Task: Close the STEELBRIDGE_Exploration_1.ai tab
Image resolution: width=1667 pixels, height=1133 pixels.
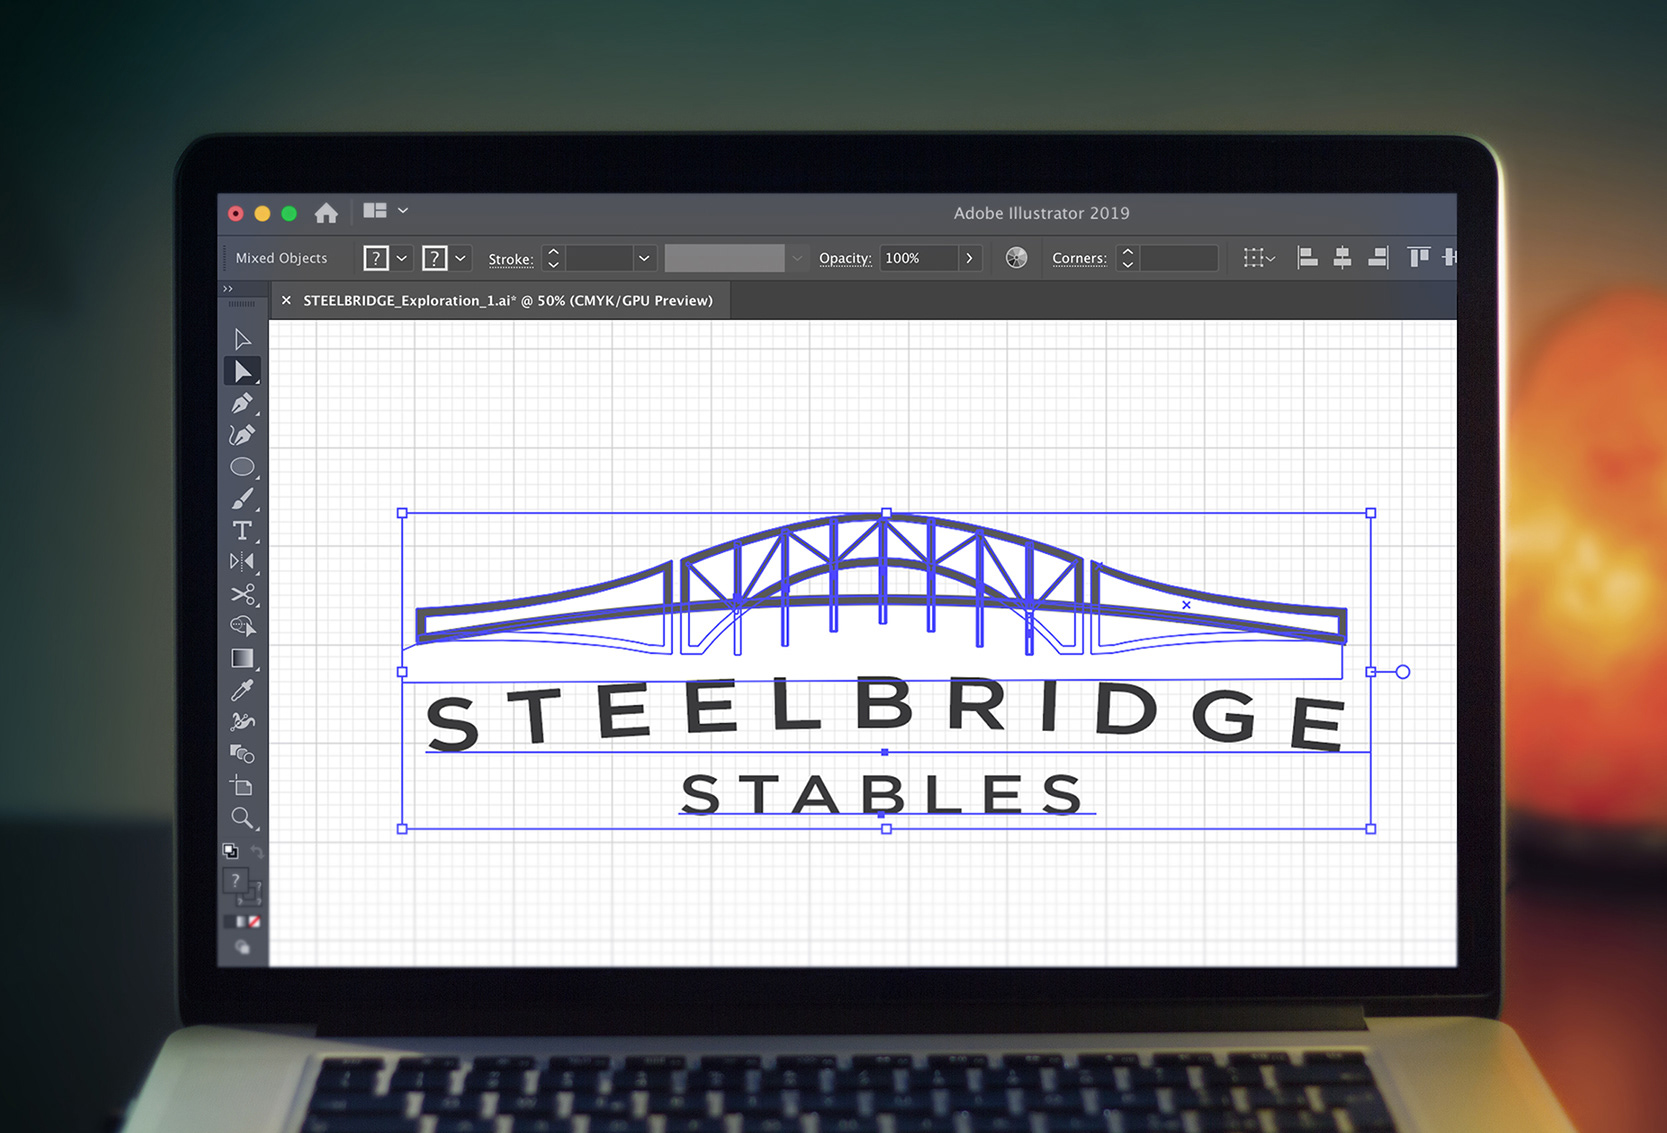Action: pos(286,300)
